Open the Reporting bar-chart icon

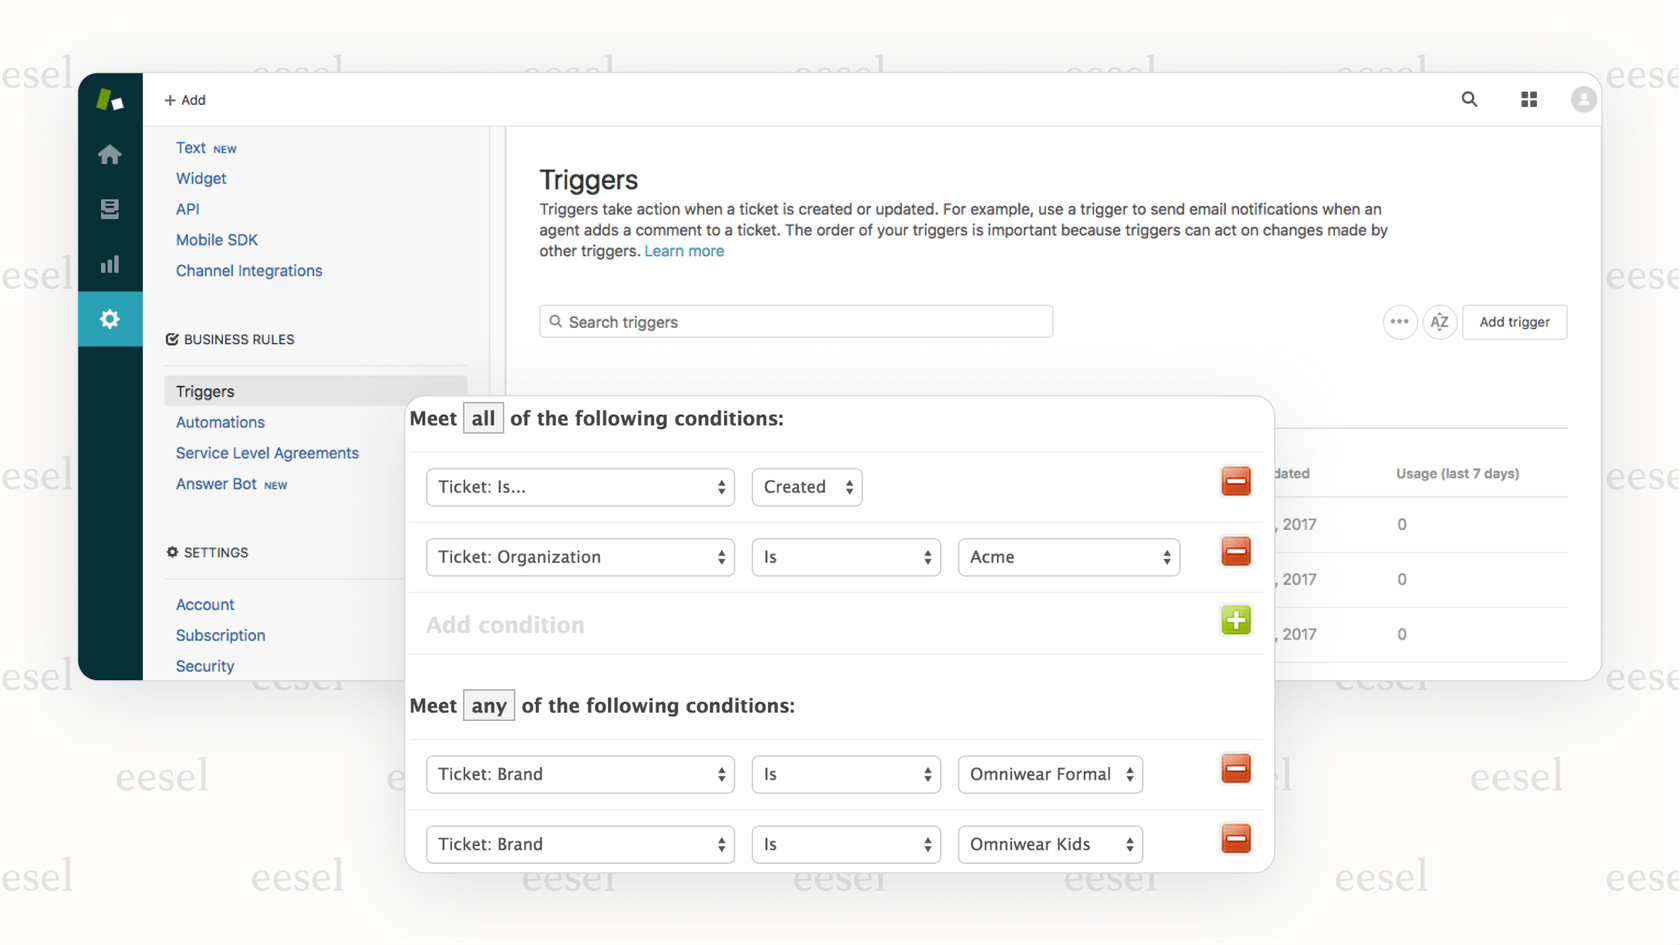[110, 264]
